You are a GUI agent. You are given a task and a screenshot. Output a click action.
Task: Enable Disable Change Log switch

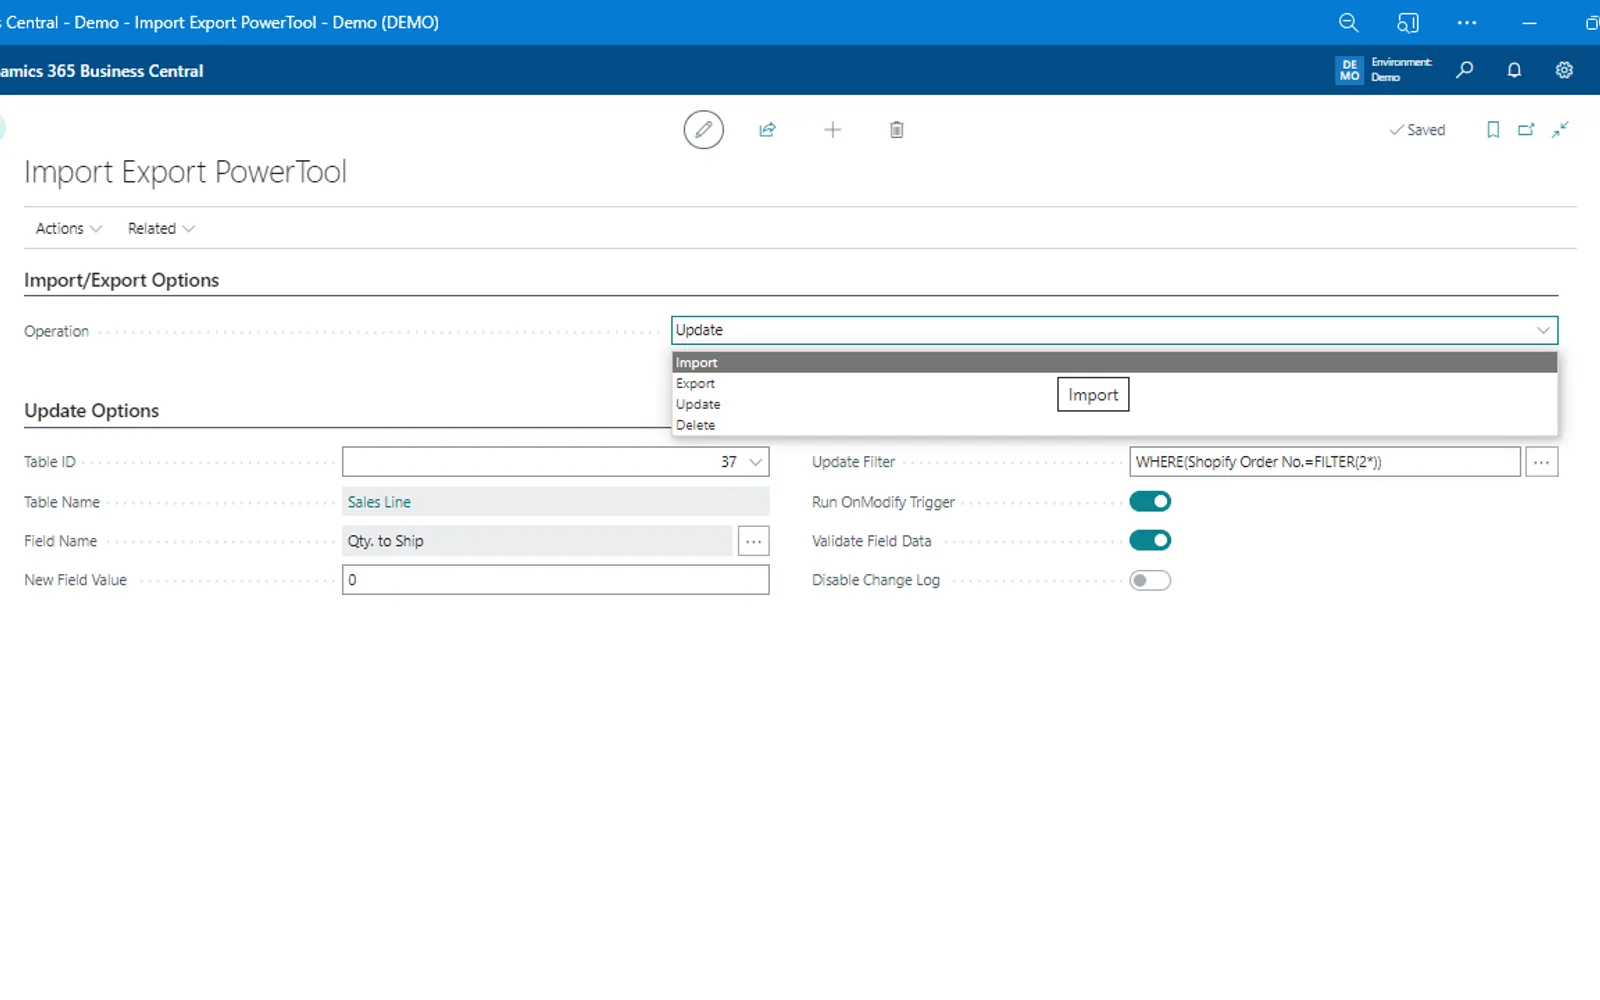[1150, 580]
